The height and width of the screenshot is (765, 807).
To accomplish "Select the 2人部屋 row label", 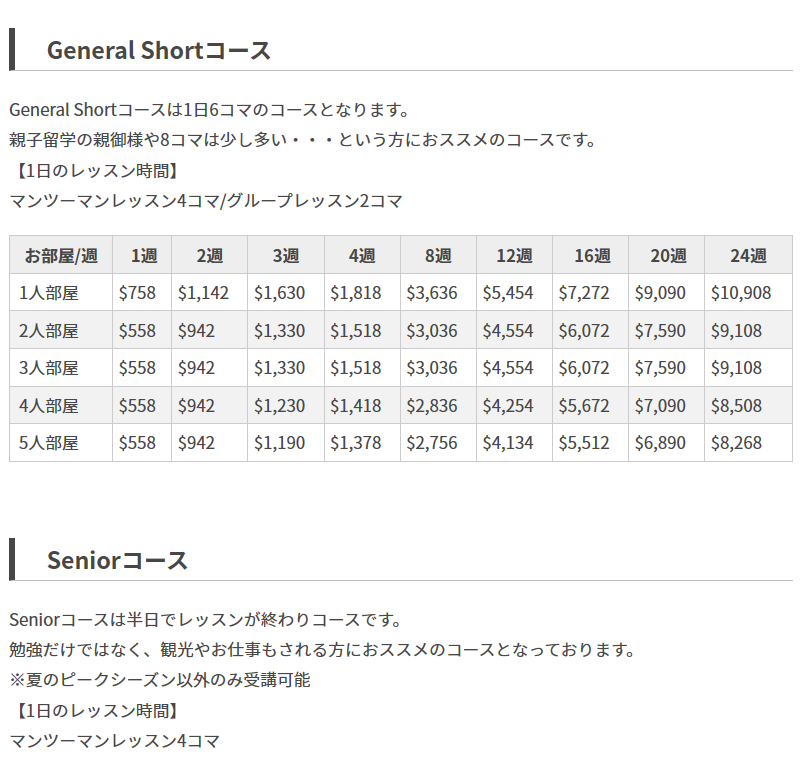I will [49, 330].
